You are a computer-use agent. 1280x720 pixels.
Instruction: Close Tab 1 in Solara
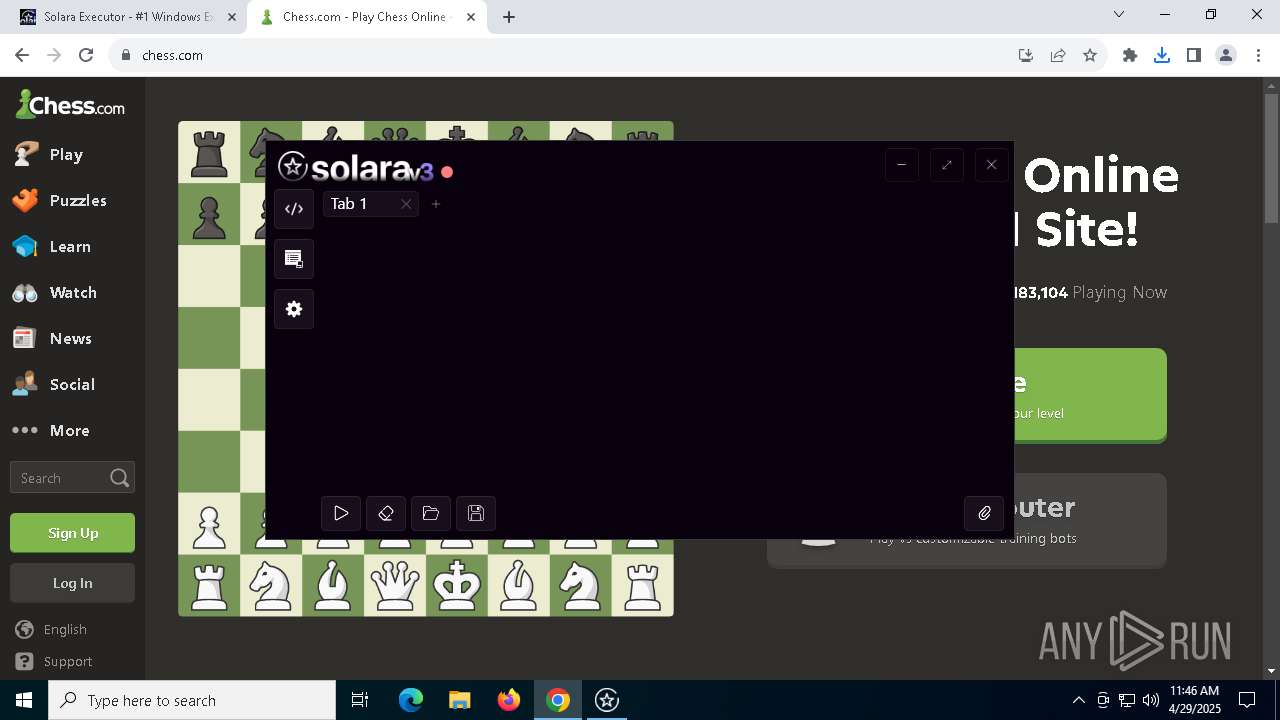[x=406, y=204]
